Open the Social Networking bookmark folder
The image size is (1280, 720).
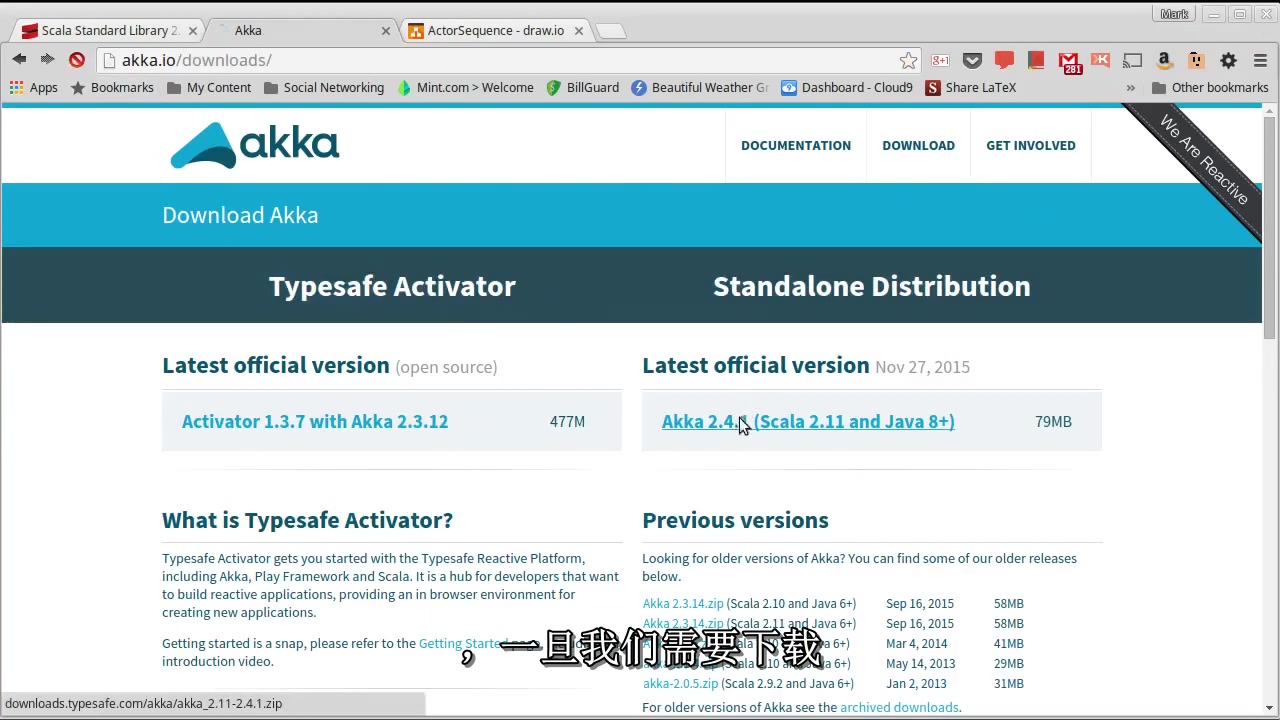pyautogui.click(x=324, y=88)
